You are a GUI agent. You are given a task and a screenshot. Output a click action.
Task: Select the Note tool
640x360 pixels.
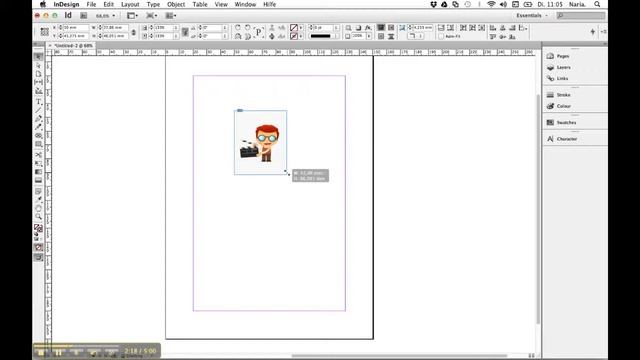click(38, 191)
